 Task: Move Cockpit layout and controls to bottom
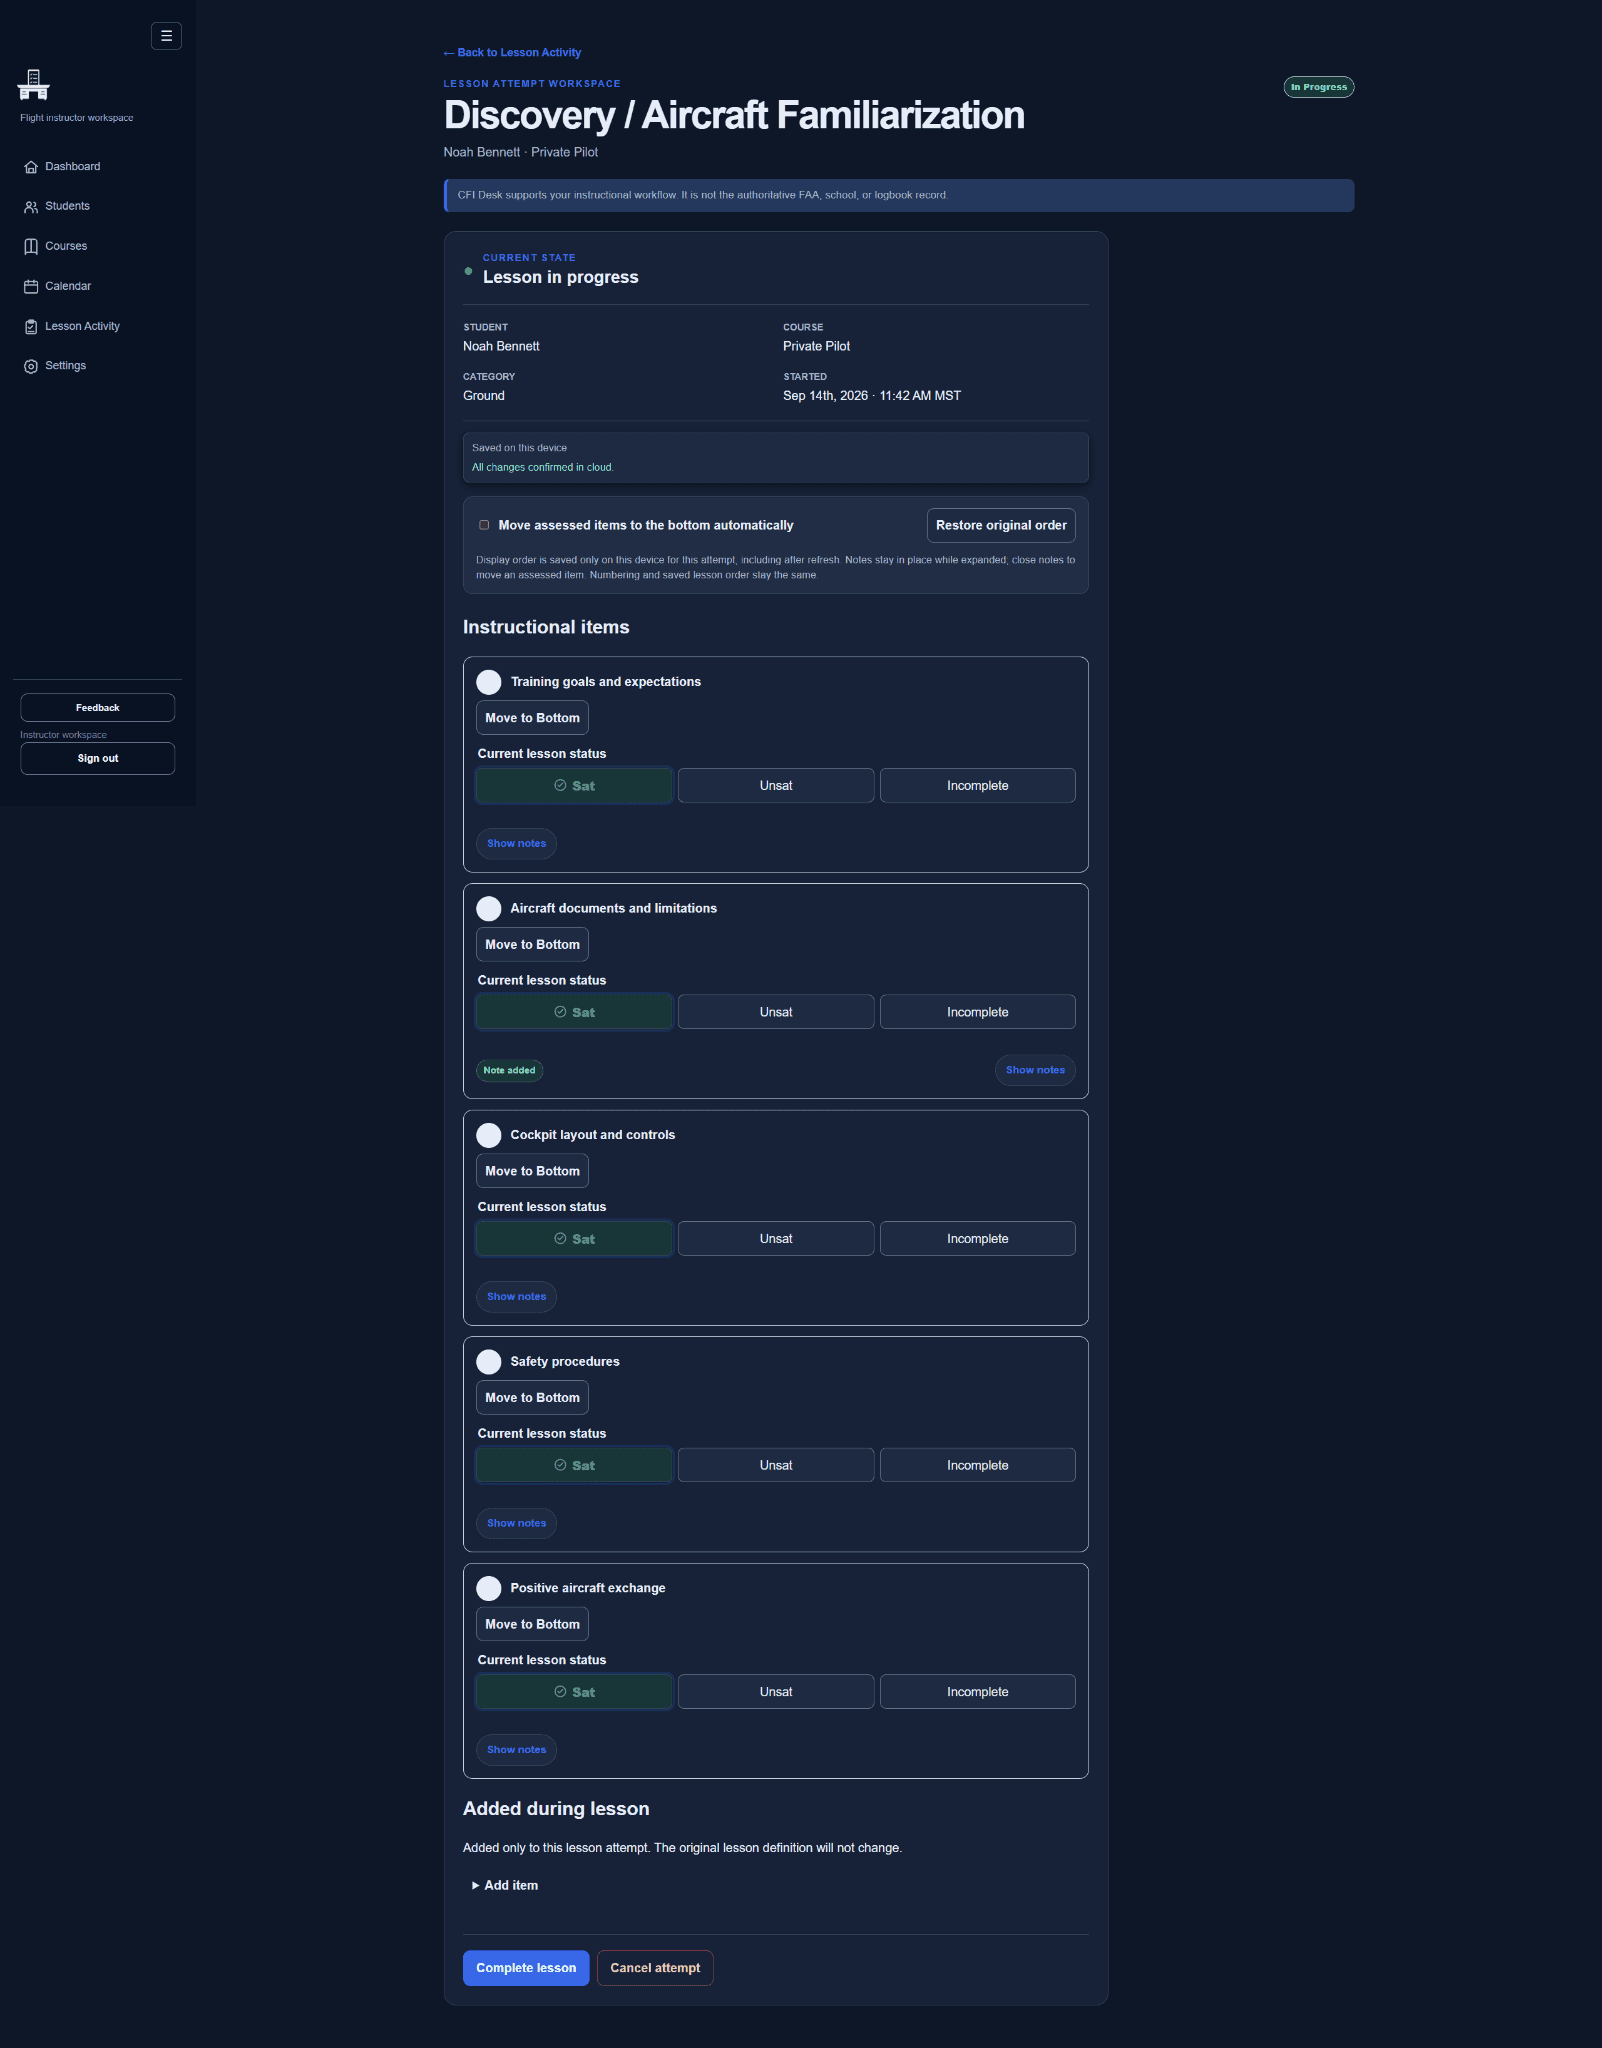[532, 1171]
